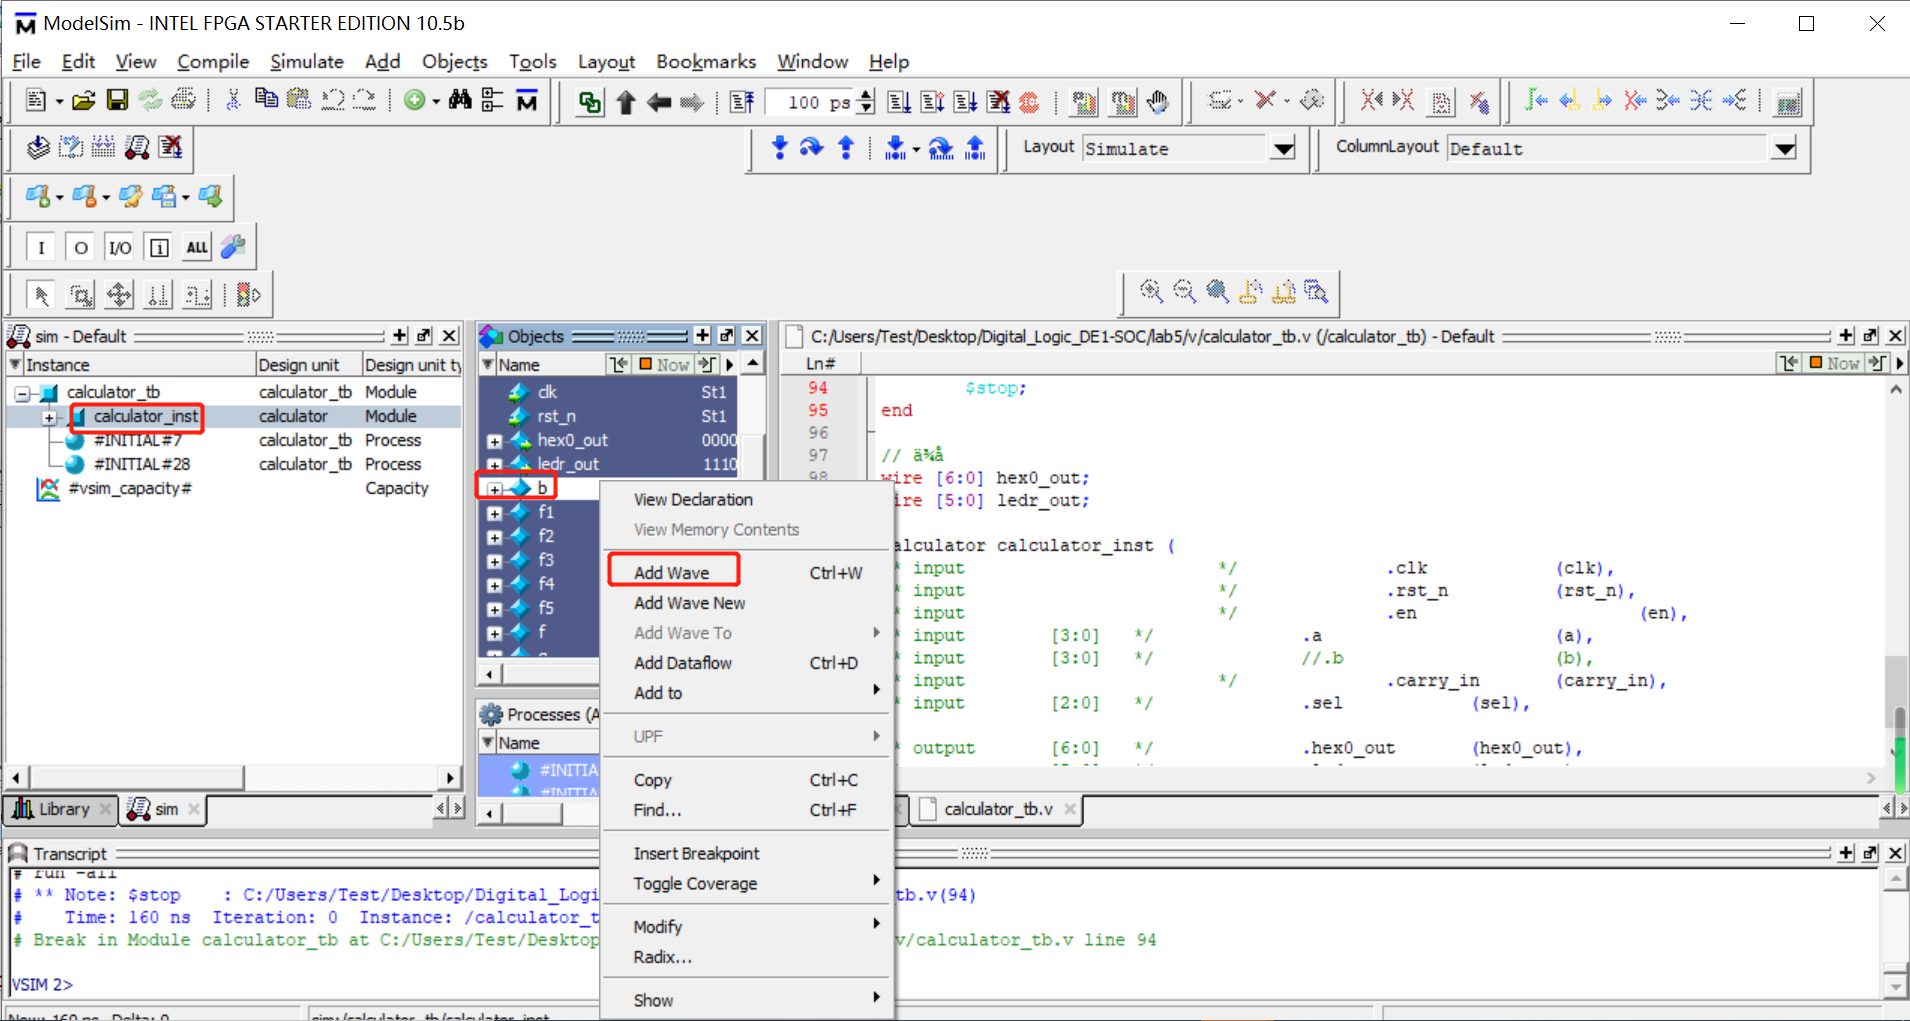Open the dropdown arrow next to the New file icon
Image resolution: width=1910 pixels, height=1021 pixels.
(x=59, y=101)
